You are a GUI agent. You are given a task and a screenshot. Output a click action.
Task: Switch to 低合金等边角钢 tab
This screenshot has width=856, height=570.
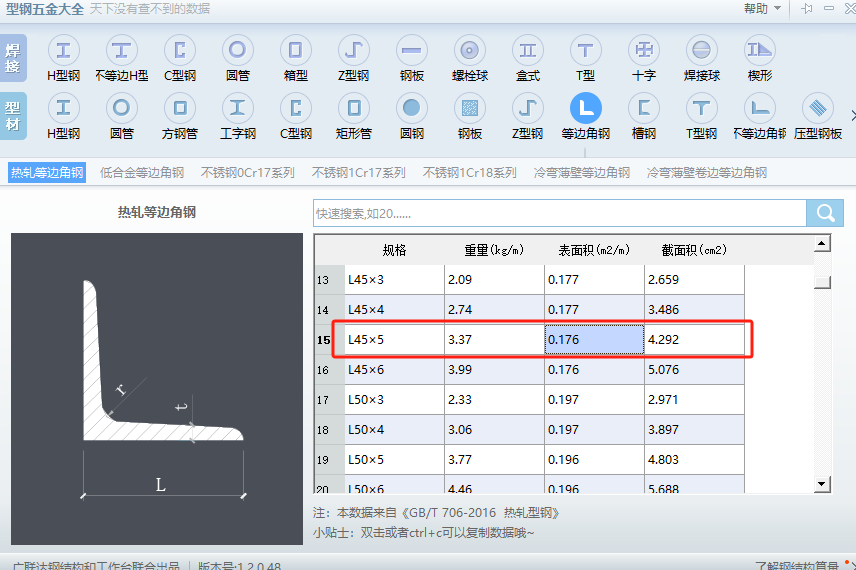point(142,173)
